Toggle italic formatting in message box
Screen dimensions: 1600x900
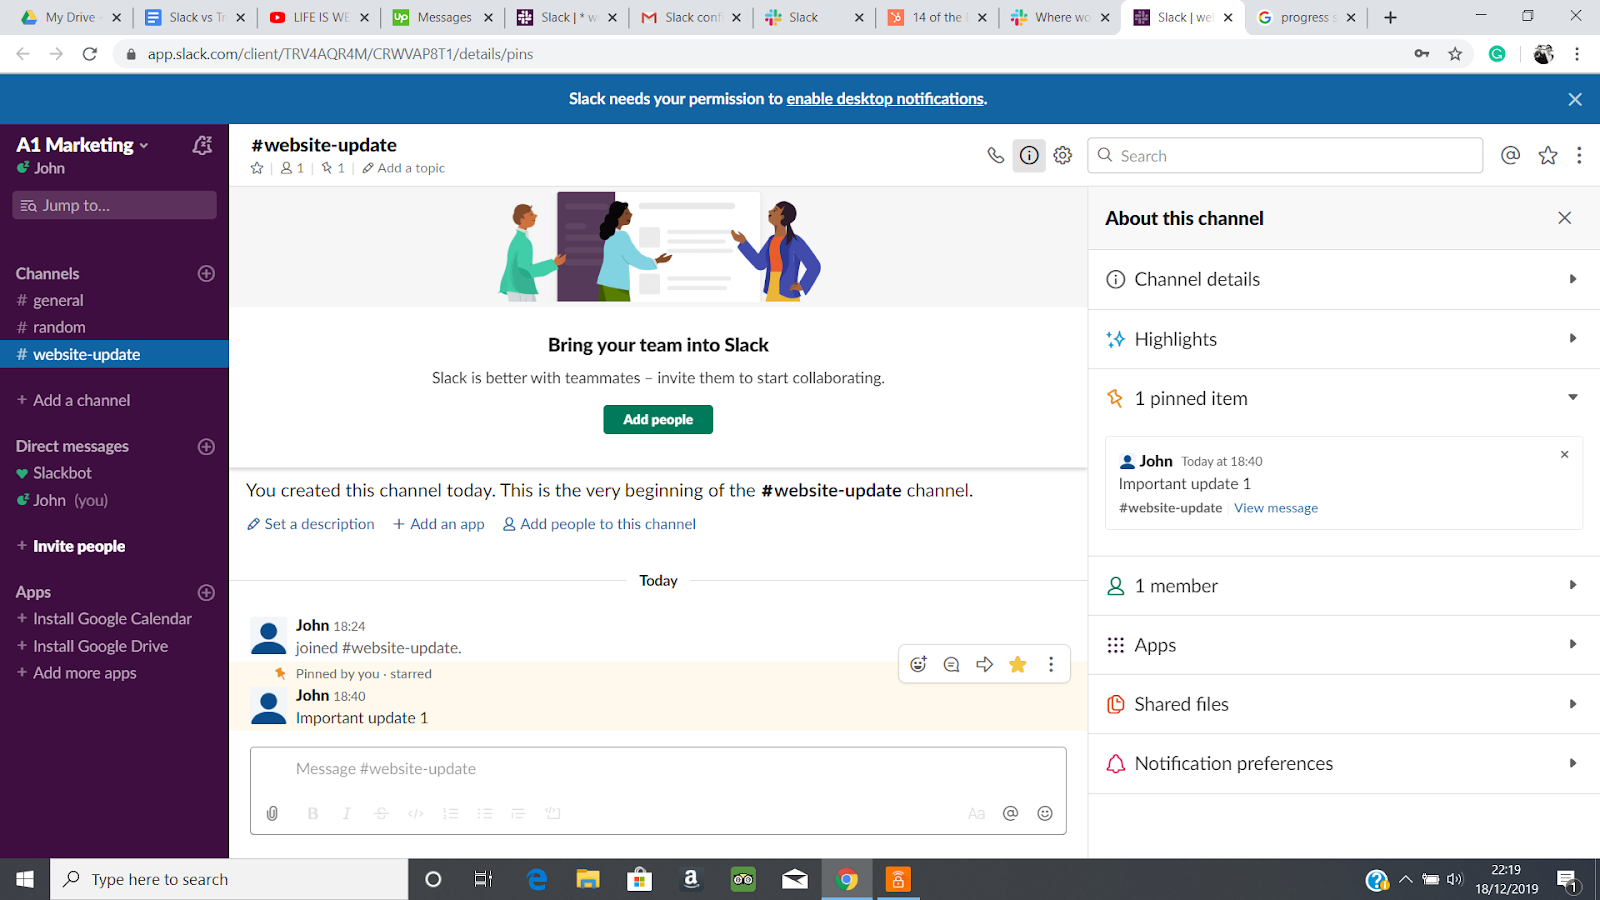coord(347,813)
